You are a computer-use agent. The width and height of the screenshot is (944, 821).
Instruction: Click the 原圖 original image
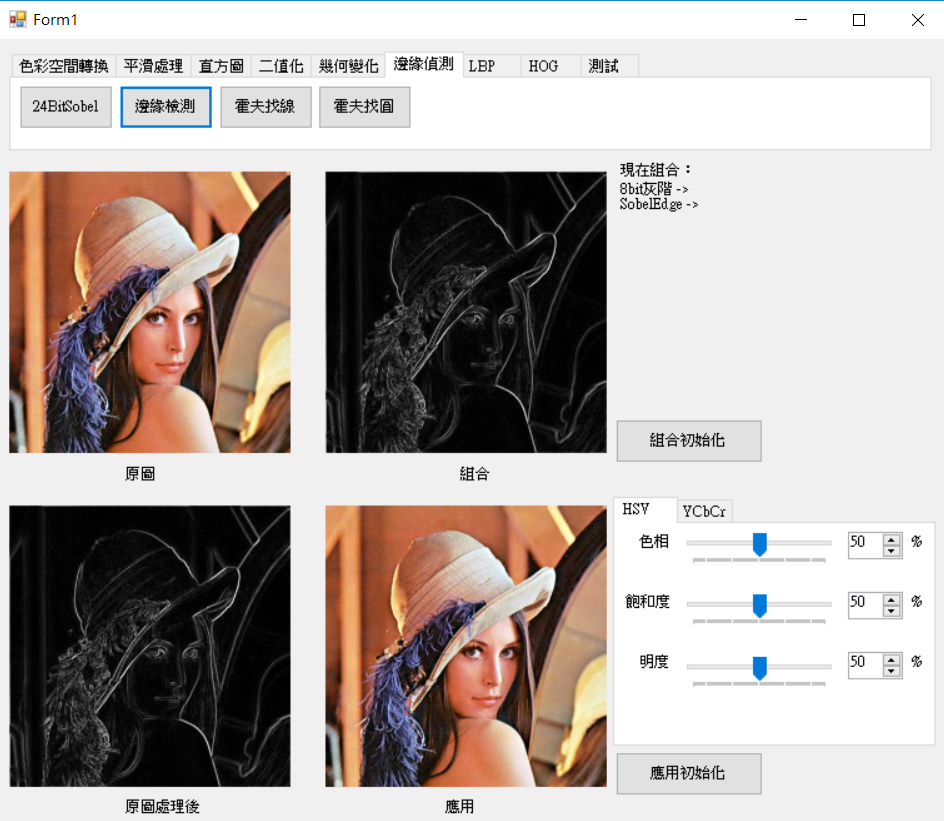click(x=150, y=312)
